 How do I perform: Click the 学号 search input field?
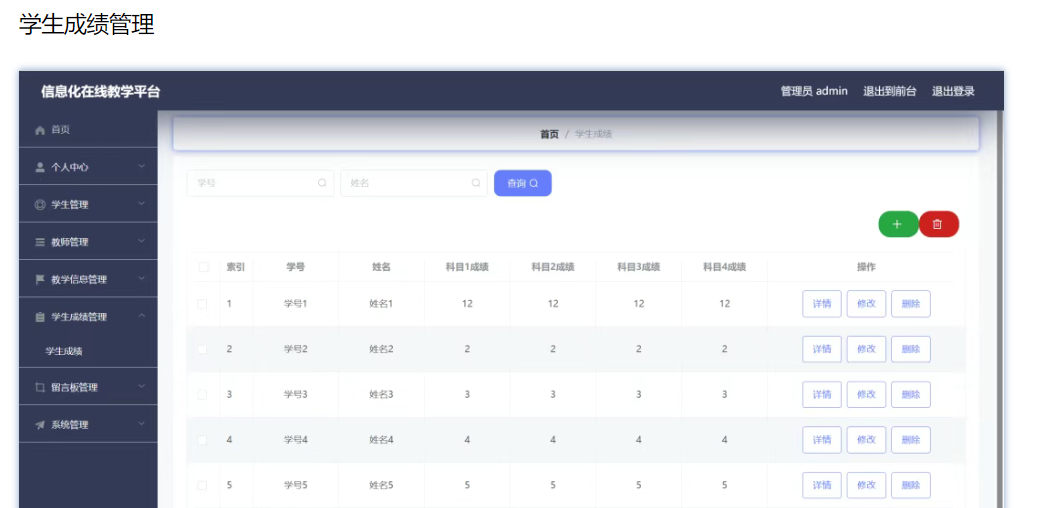(x=260, y=183)
